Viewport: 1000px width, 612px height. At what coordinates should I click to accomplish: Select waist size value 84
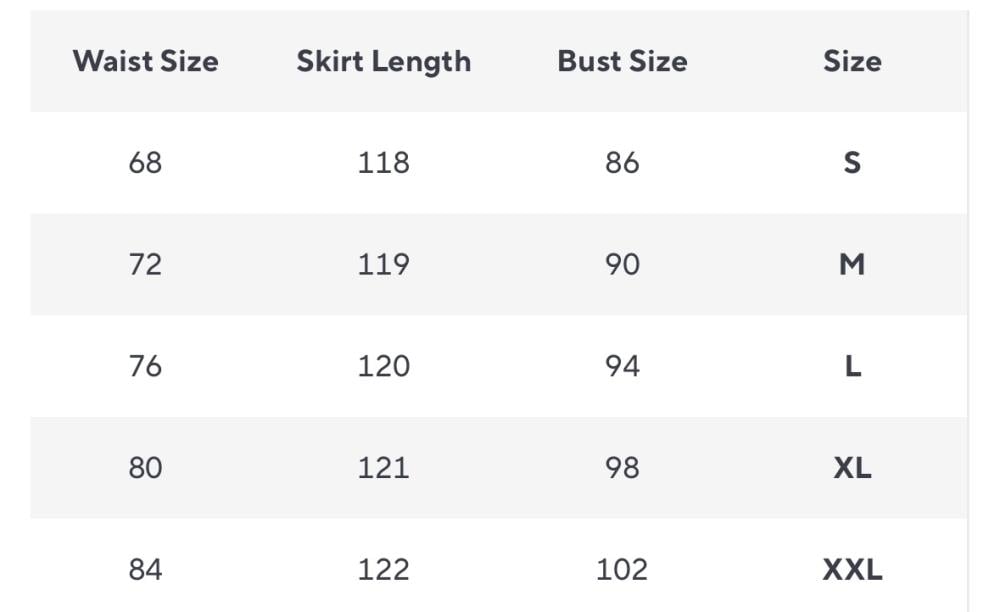click(145, 569)
